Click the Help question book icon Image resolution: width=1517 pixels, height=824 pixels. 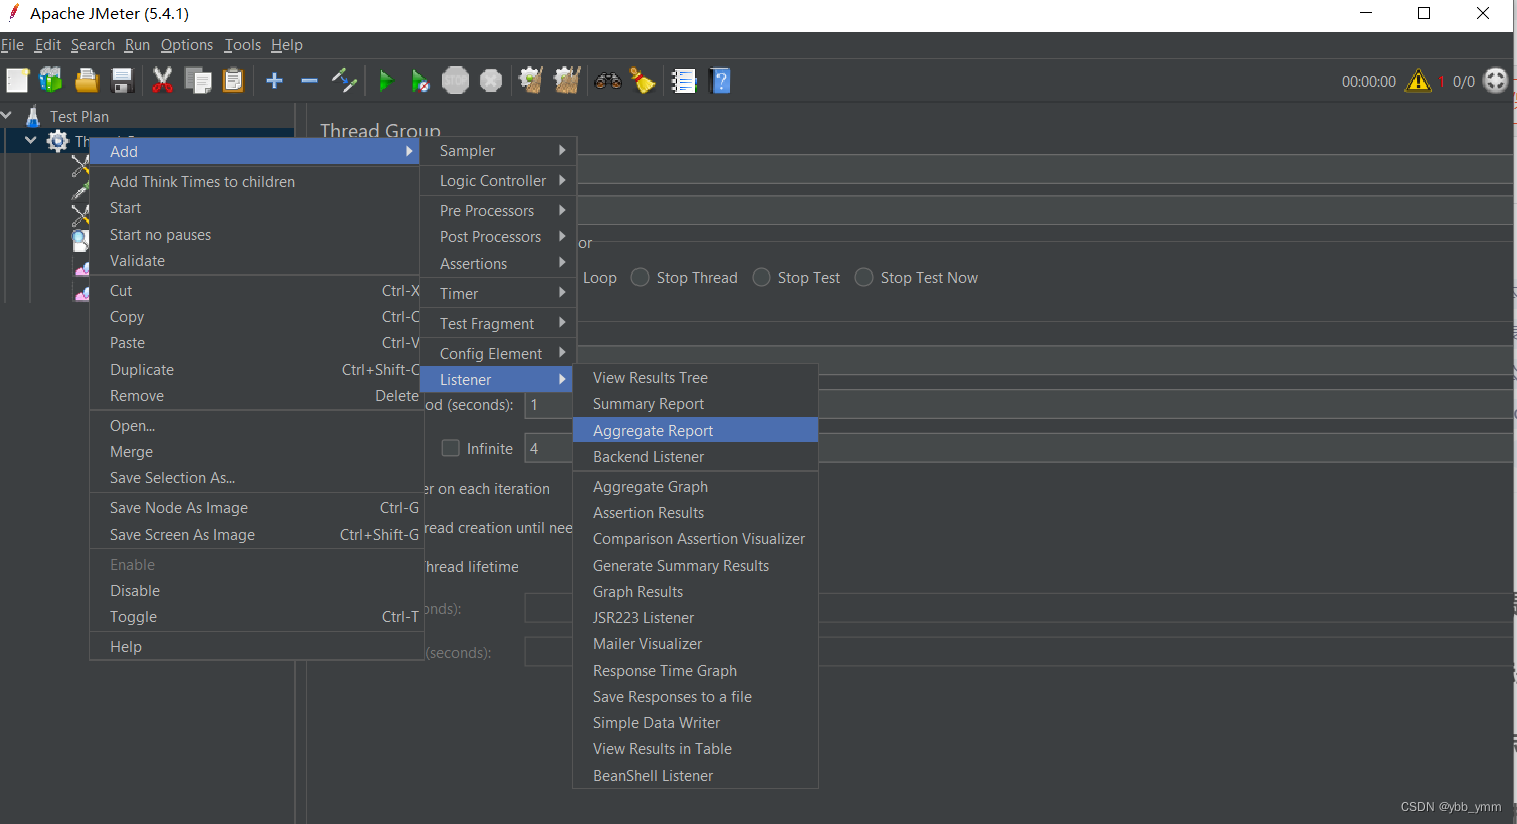pyautogui.click(x=720, y=80)
